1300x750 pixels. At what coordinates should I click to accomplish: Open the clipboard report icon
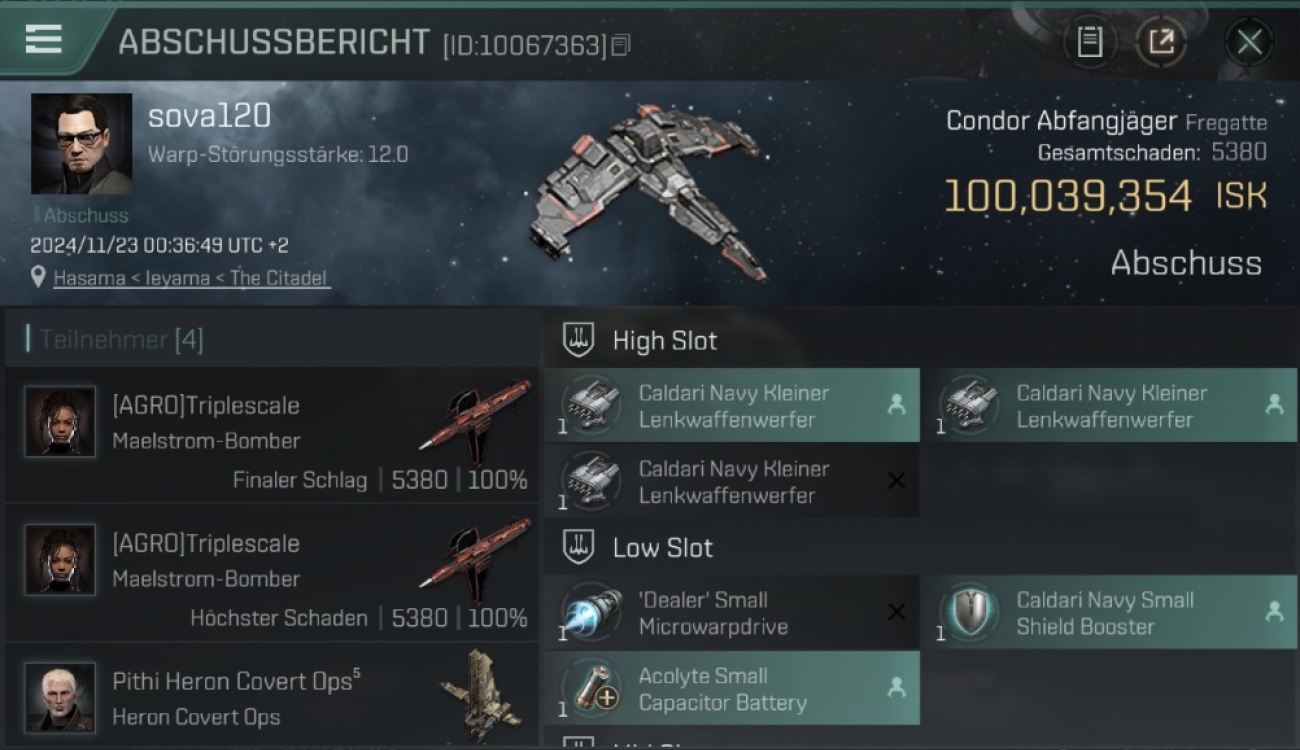(x=1089, y=42)
